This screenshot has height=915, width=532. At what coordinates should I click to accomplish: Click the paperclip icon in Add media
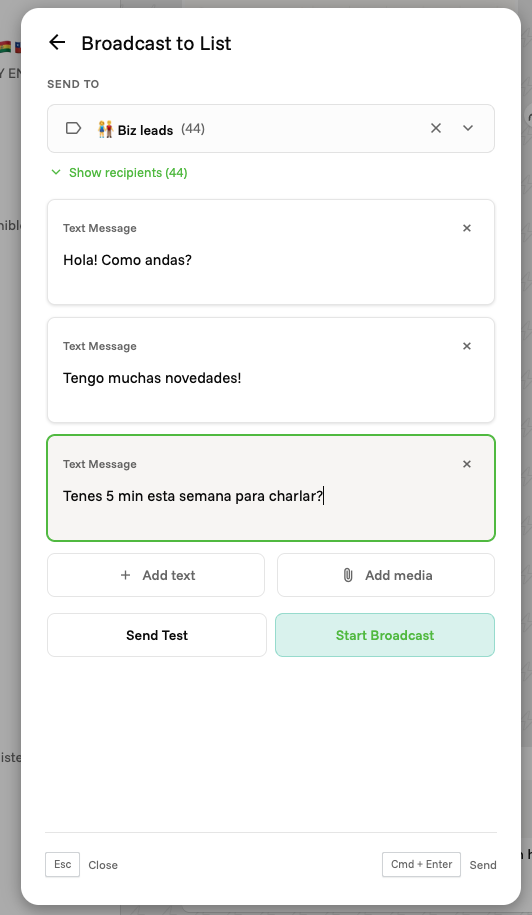pyautogui.click(x=348, y=575)
